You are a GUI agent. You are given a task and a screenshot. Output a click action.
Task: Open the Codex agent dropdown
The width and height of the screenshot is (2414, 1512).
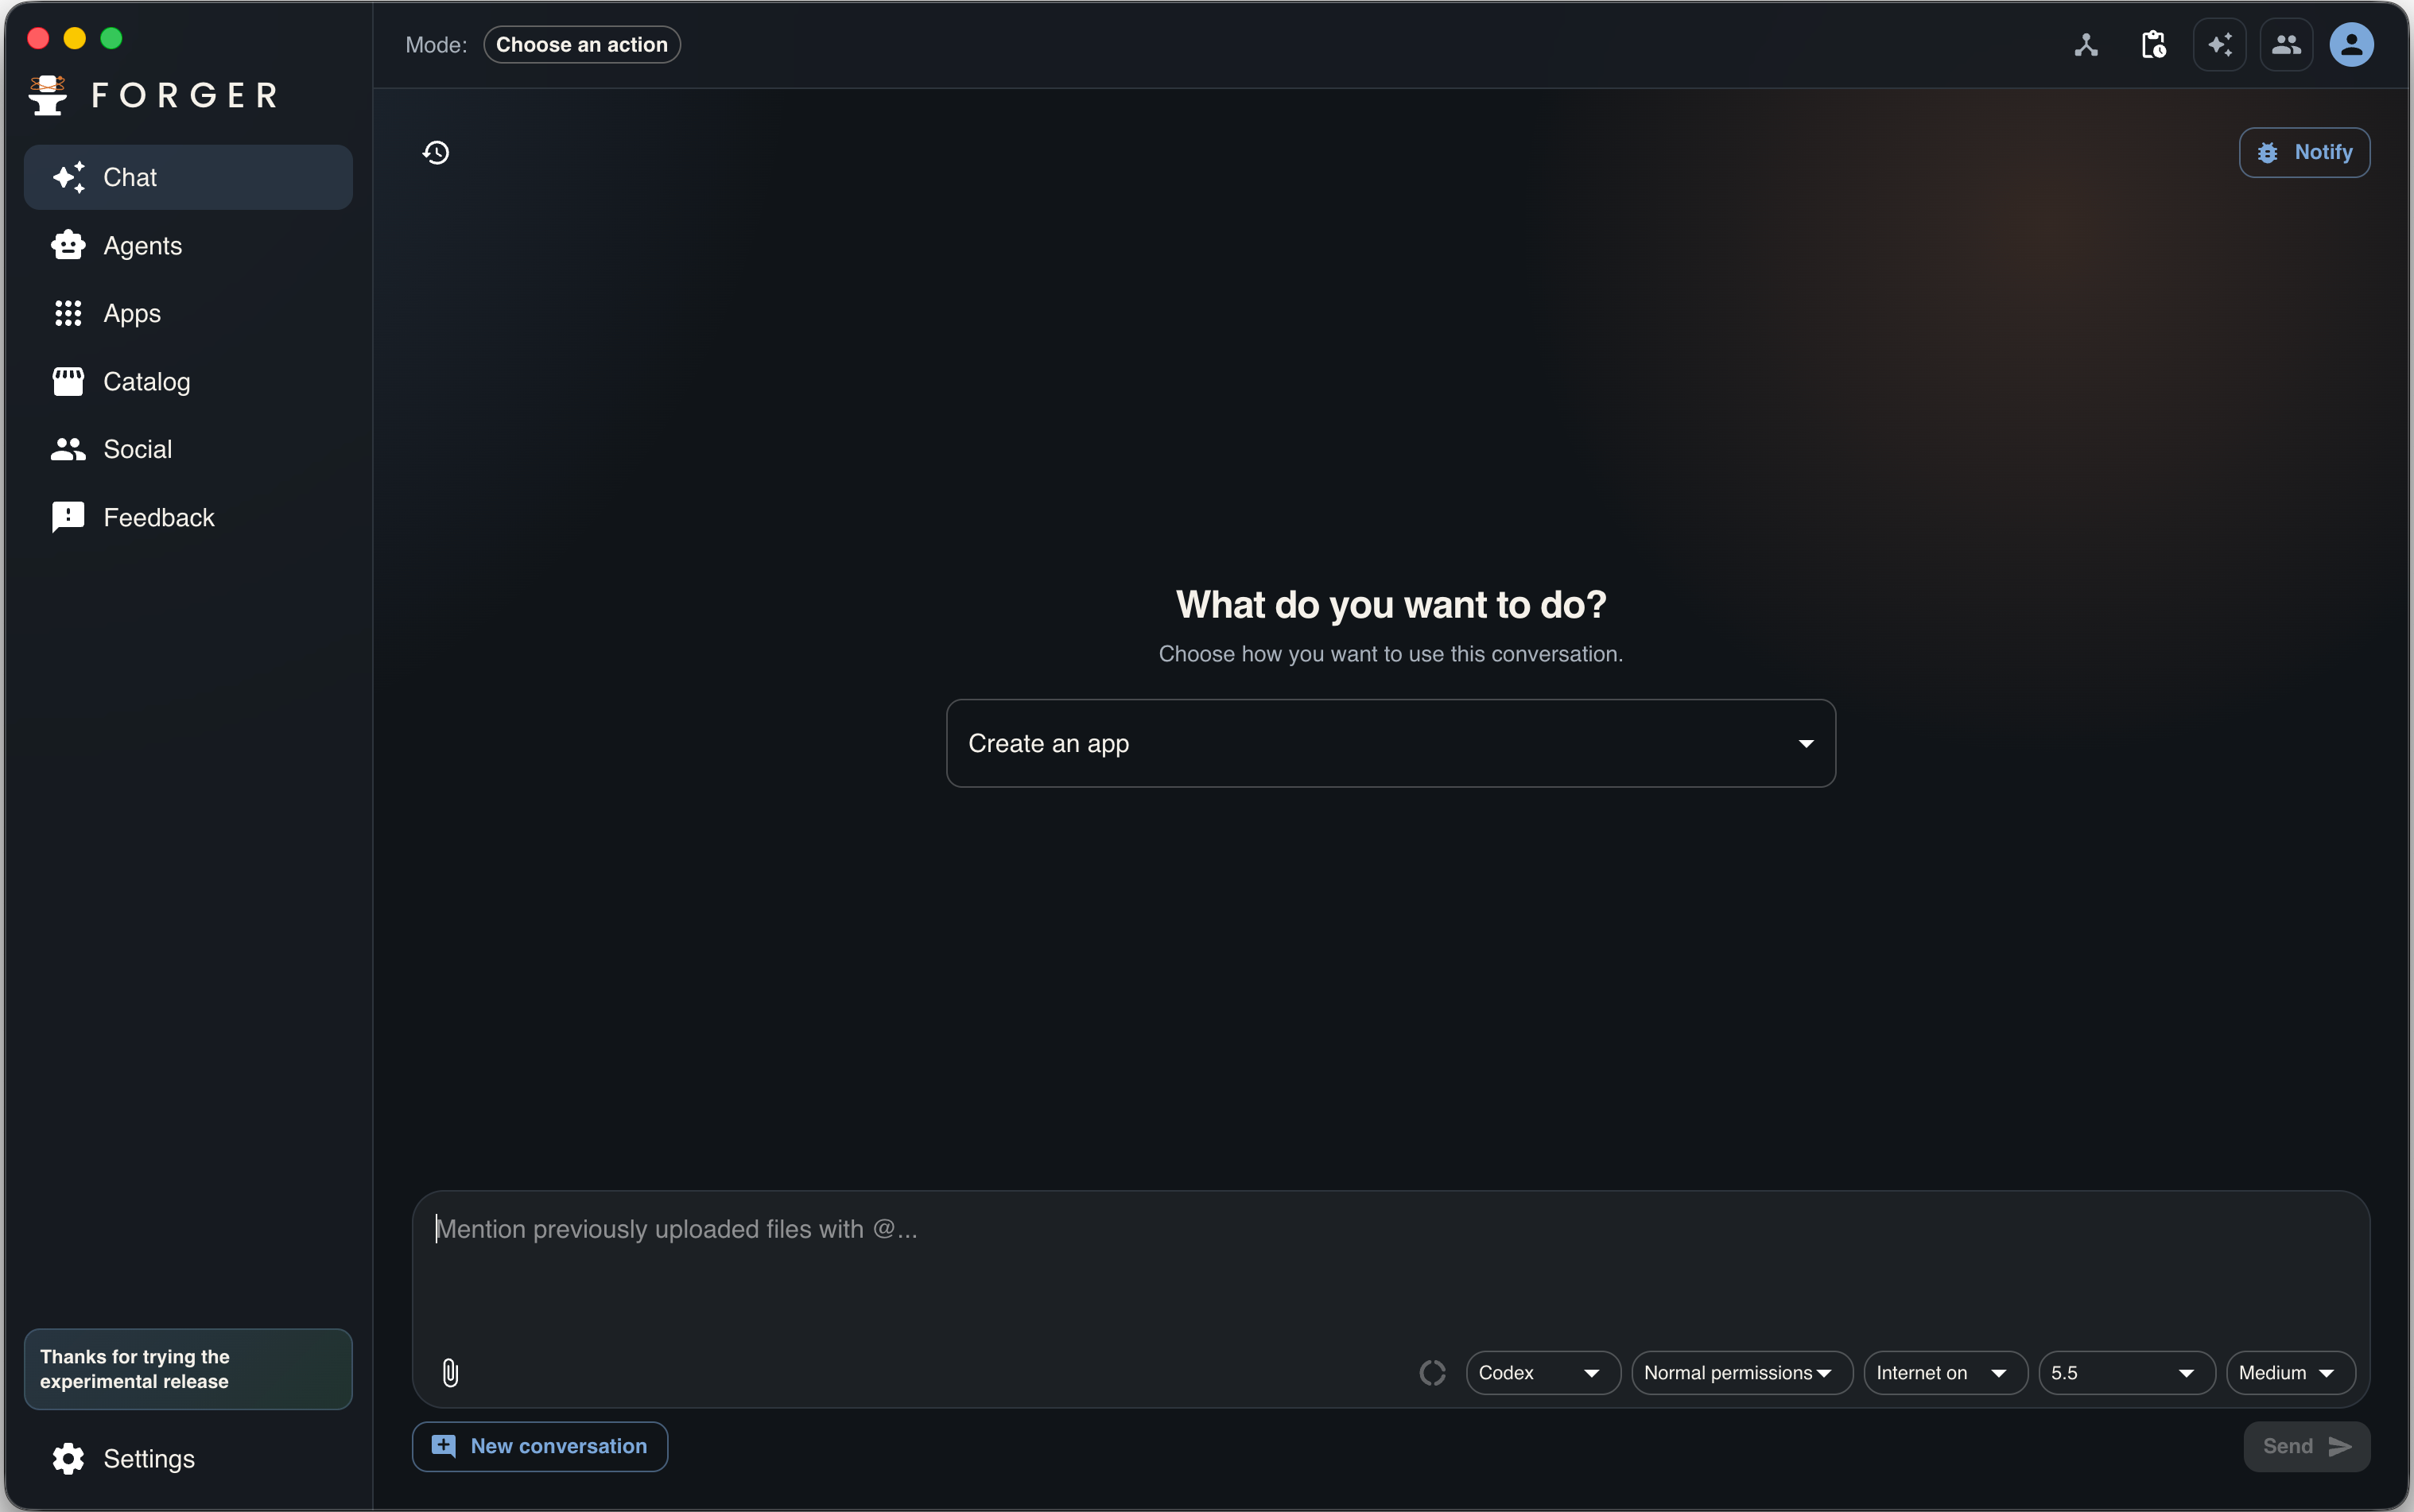click(x=1543, y=1372)
